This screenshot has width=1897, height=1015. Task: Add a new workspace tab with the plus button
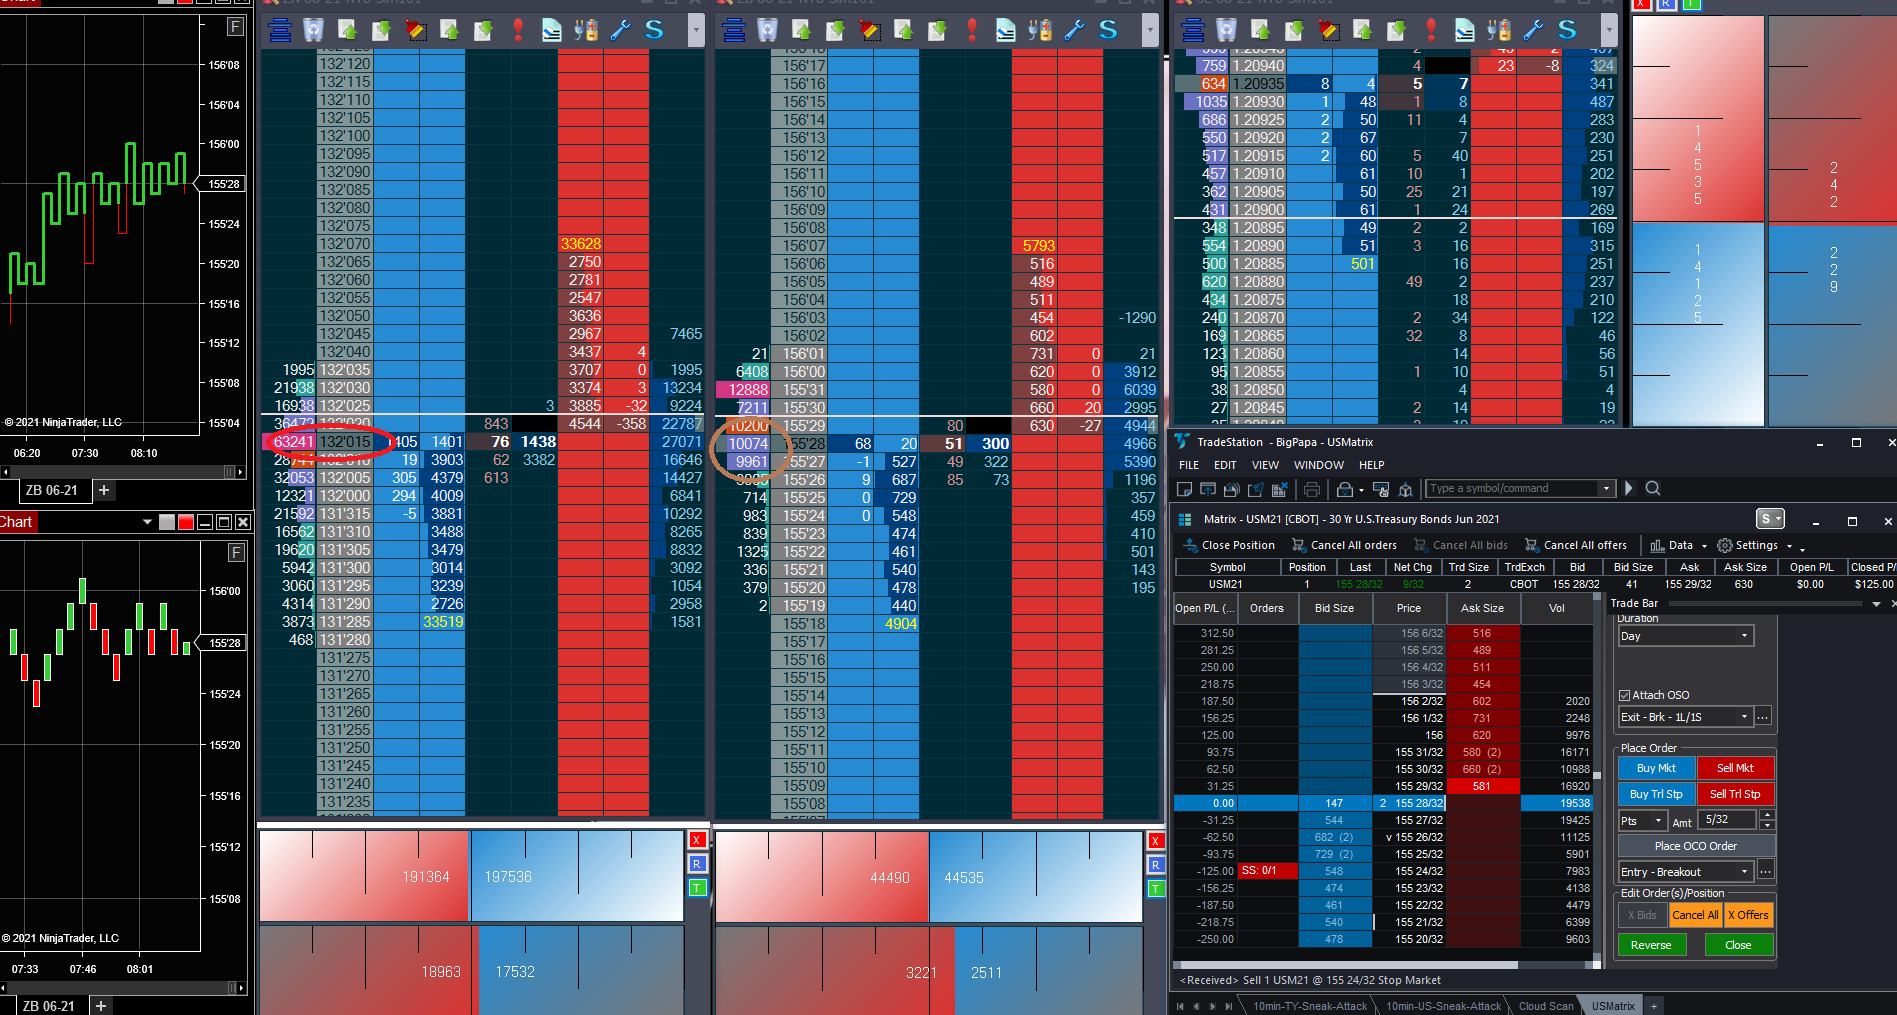click(x=1654, y=1006)
